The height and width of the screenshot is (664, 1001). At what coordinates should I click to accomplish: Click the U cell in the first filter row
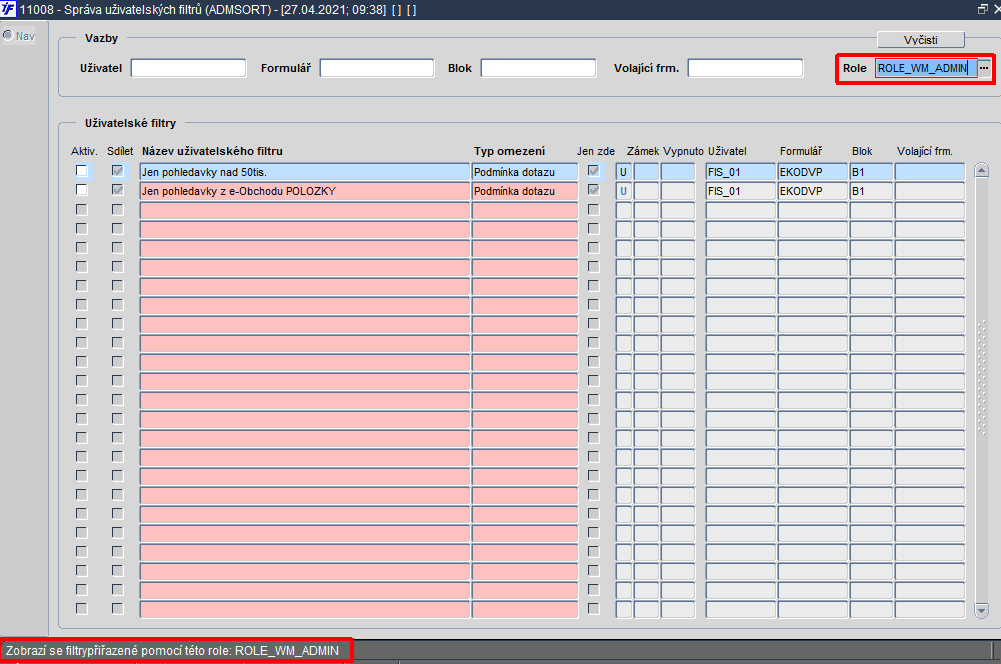[x=624, y=172]
